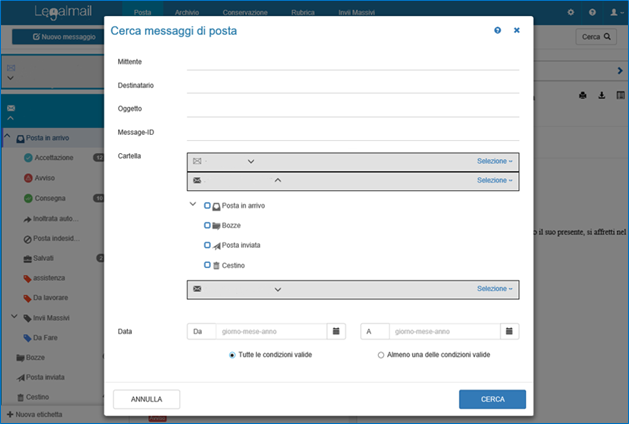Check the Posta in arrivo folder checkbox
The image size is (629, 424).
[x=207, y=205]
